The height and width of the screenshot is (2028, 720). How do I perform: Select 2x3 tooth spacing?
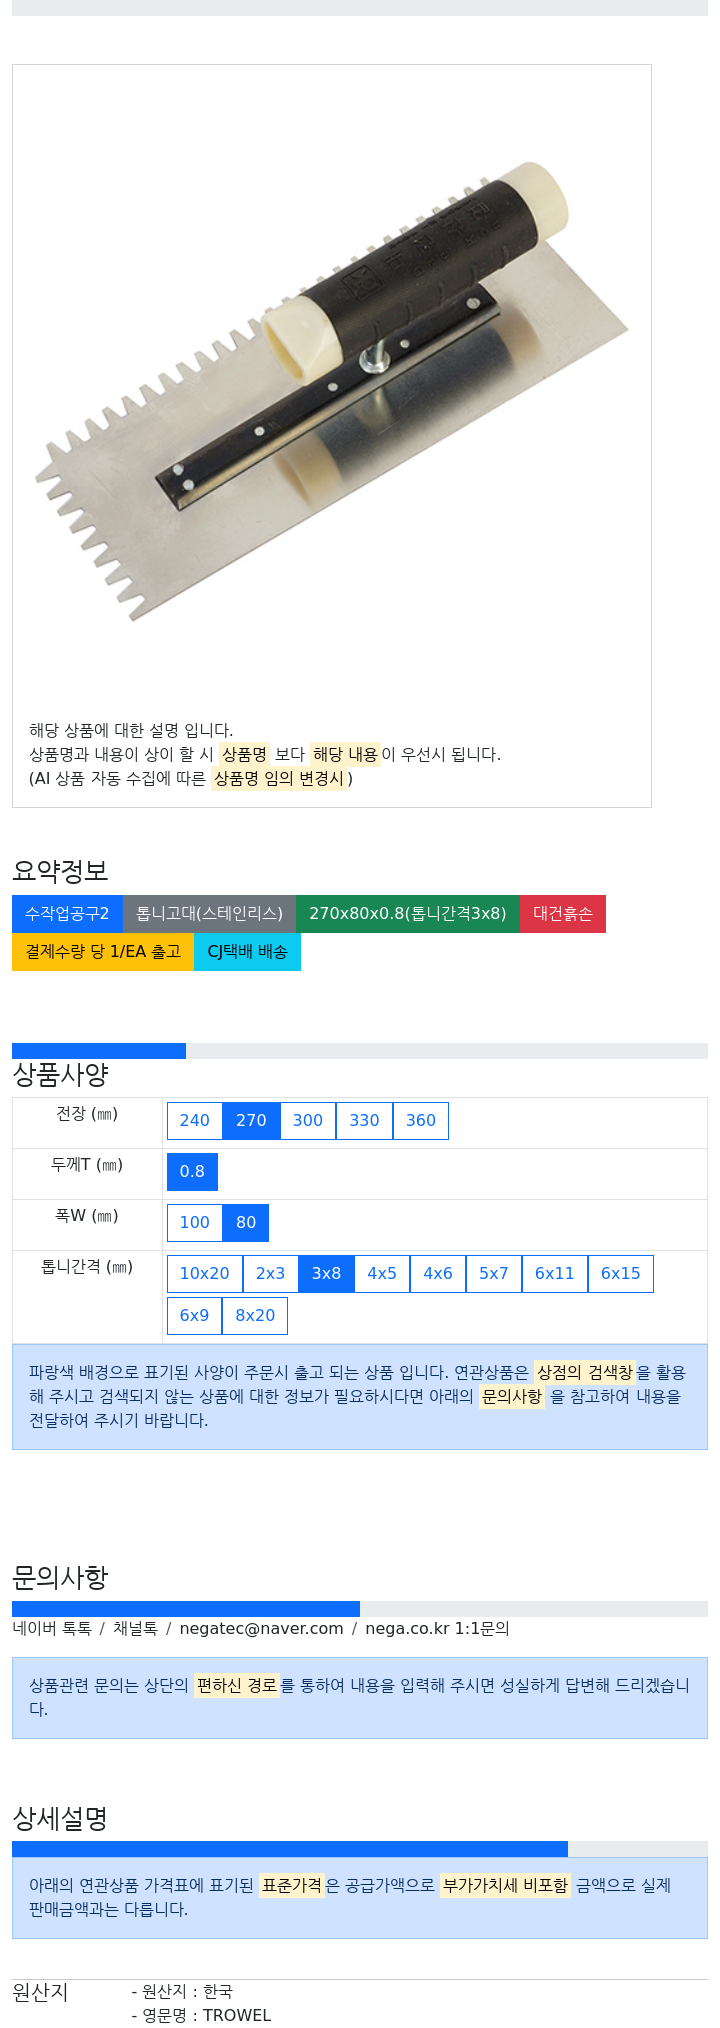pos(271,1274)
